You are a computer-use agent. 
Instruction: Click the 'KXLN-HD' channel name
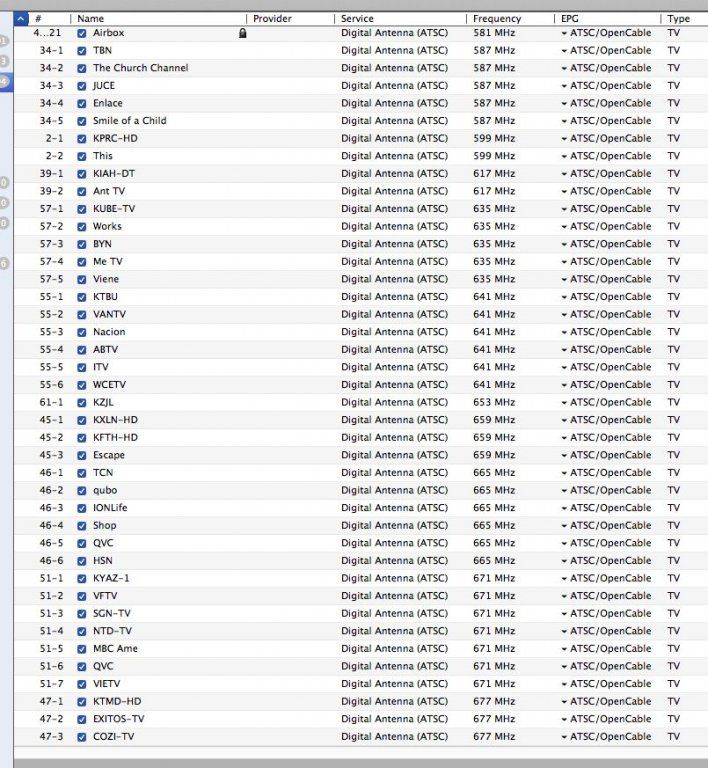(115, 420)
